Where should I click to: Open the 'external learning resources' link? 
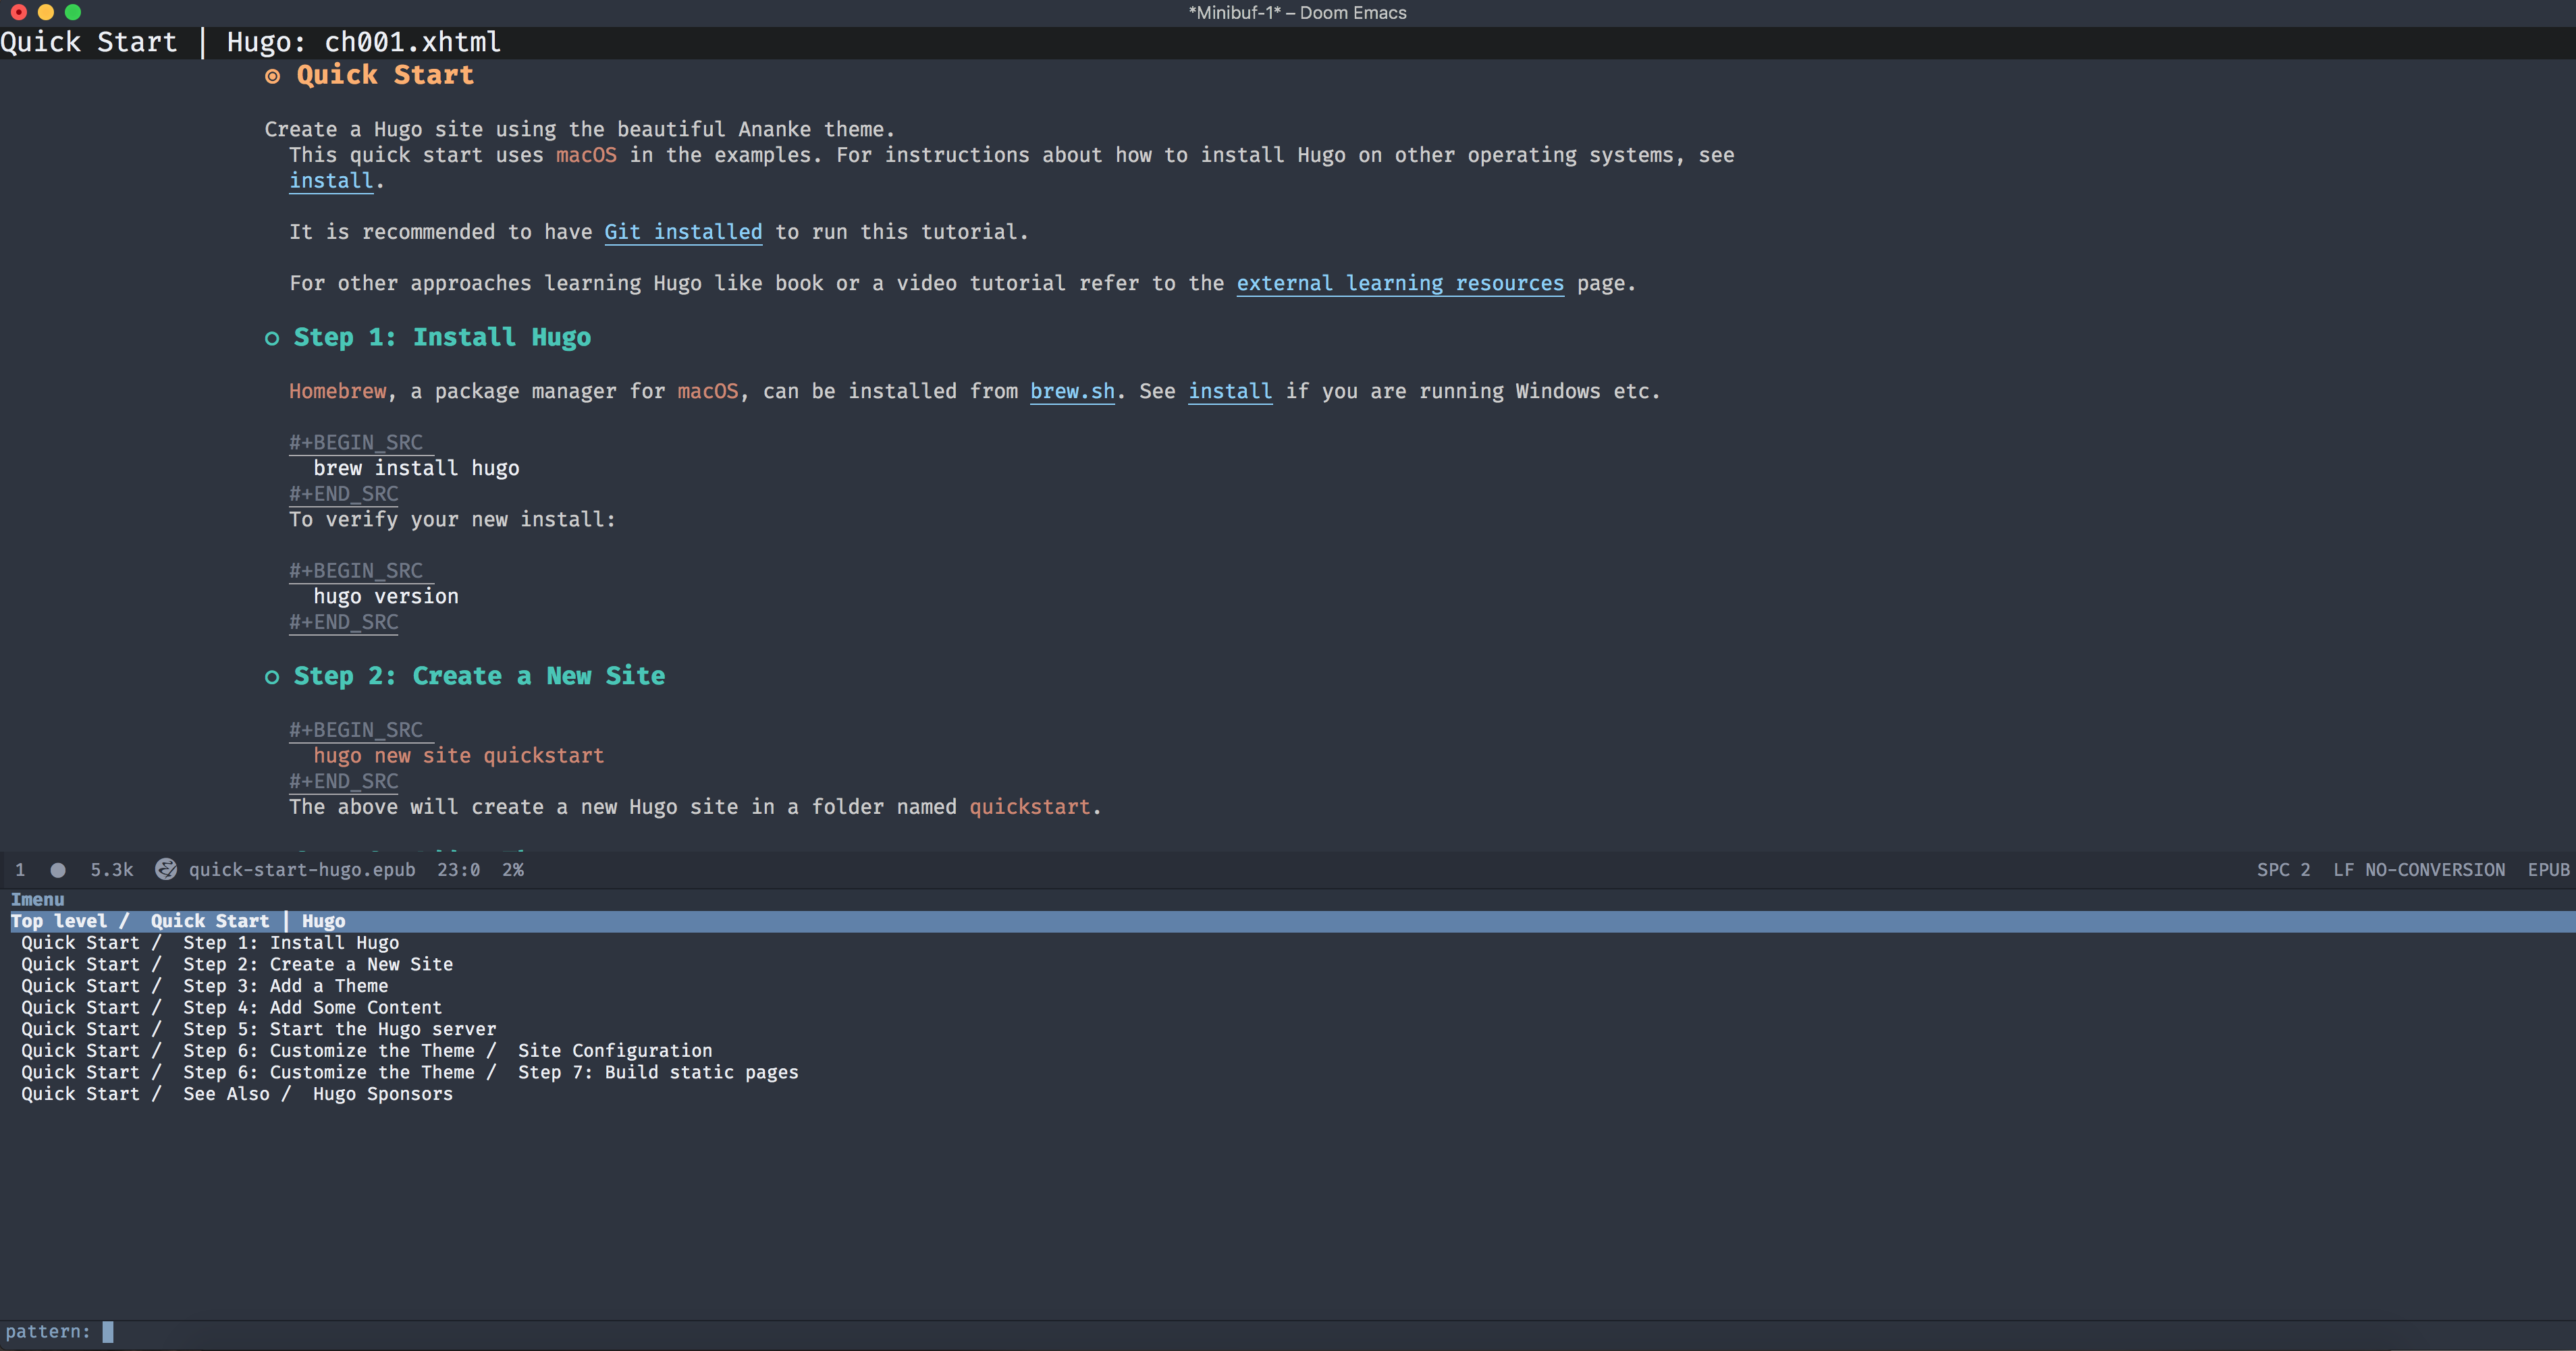coord(1399,283)
